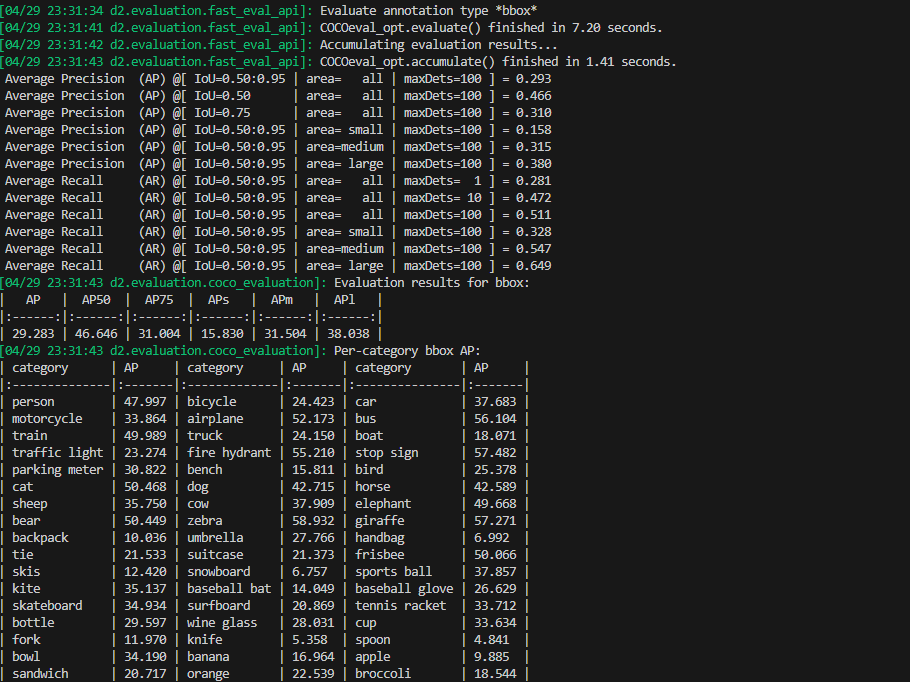
Task: Click the 'bowl' category cell
Action: (x=26, y=656)
